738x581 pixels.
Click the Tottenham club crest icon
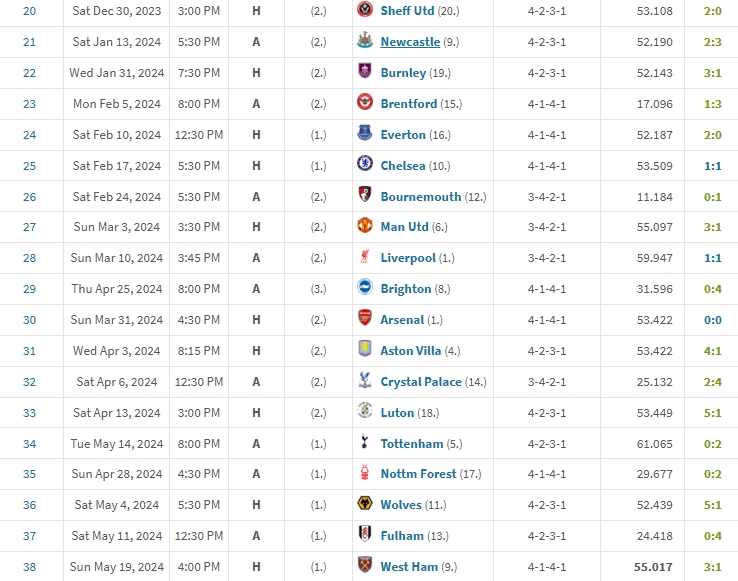tap(364, 443)
